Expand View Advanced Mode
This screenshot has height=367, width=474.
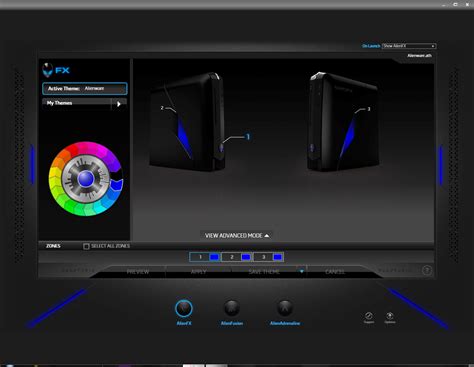237,236
